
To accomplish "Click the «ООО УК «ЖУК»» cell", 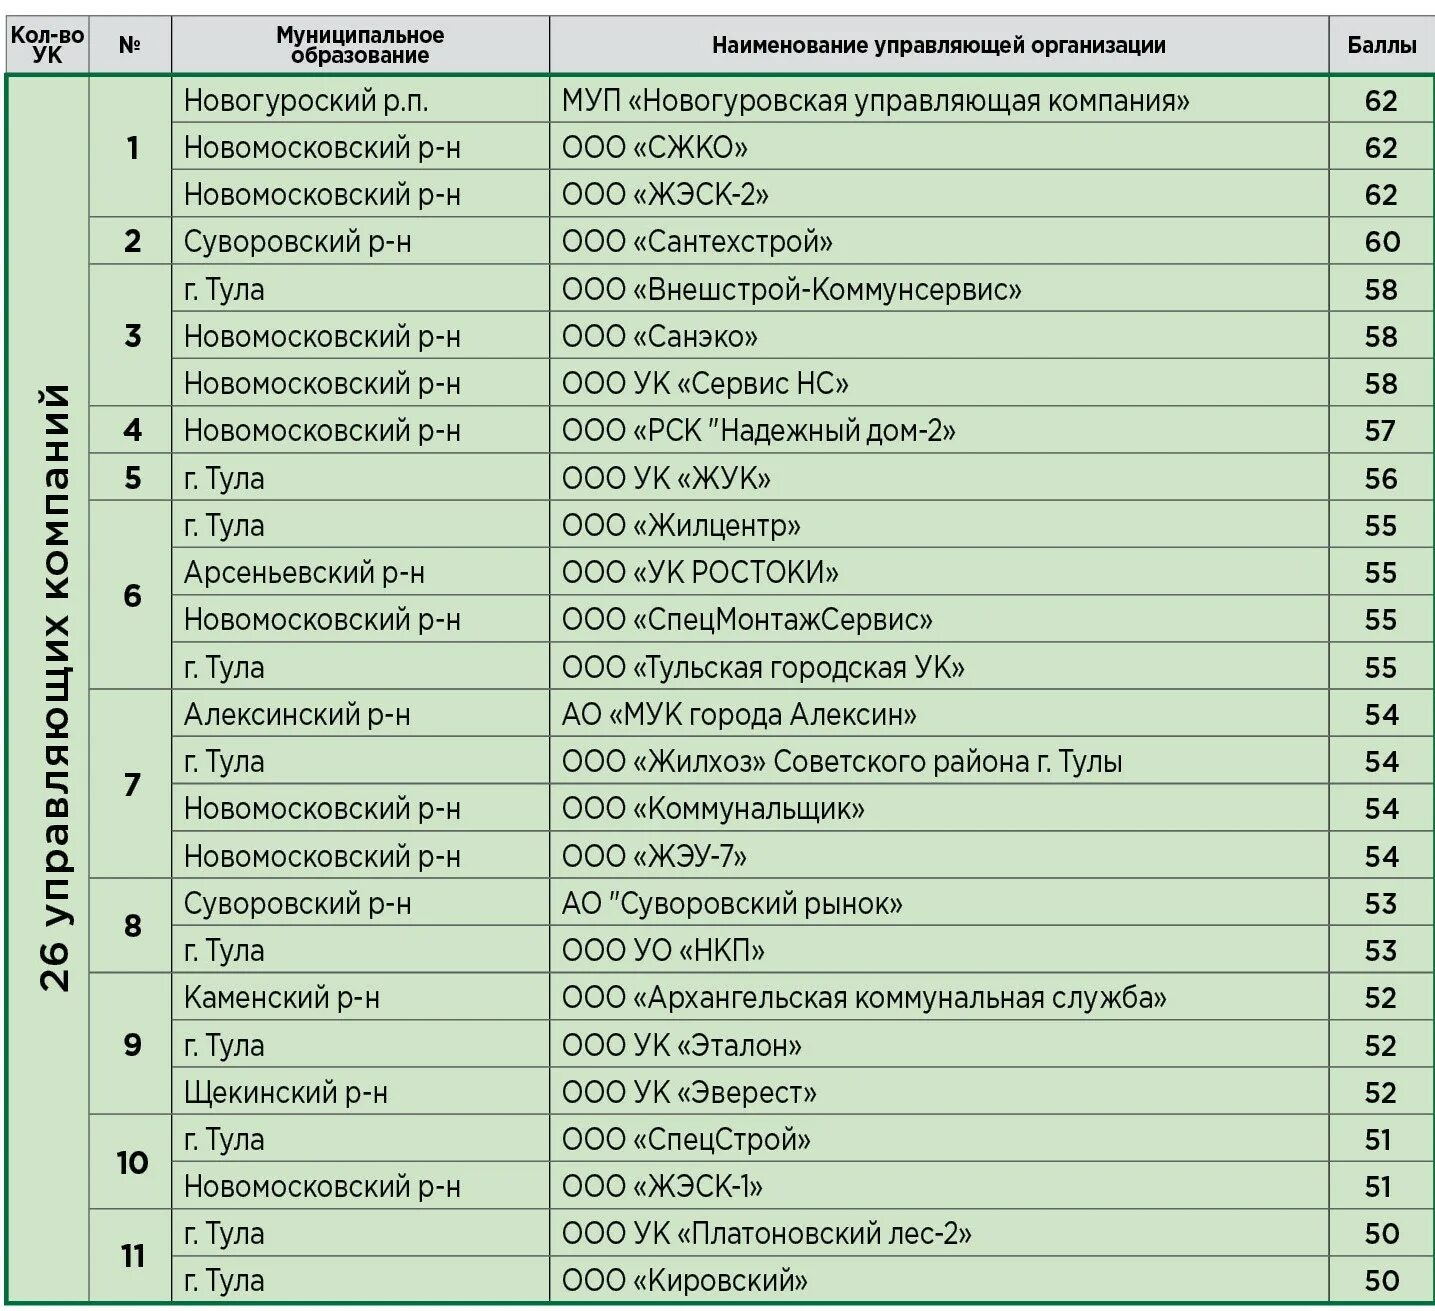I will [x=939, y=478].
